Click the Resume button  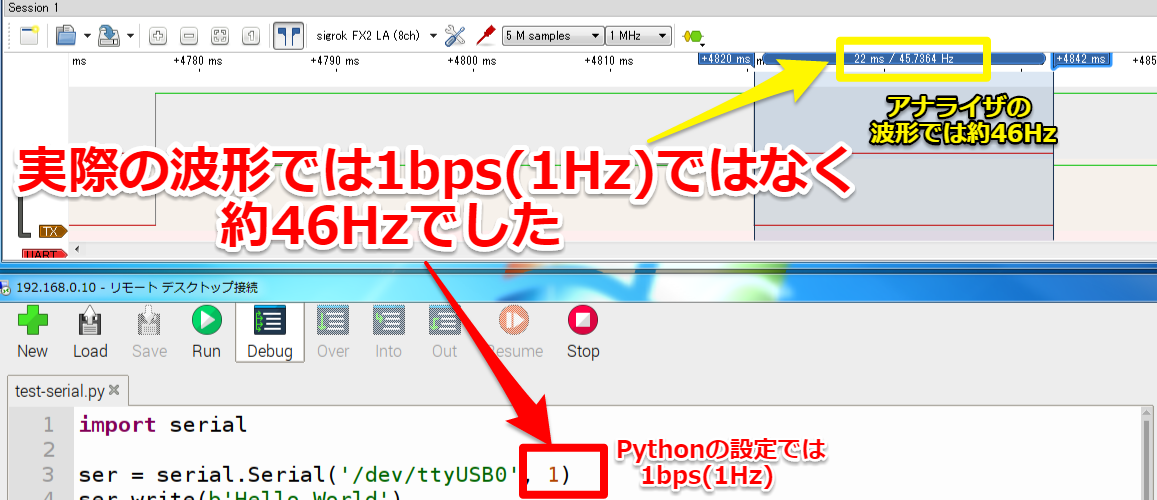tap(515, 333)
